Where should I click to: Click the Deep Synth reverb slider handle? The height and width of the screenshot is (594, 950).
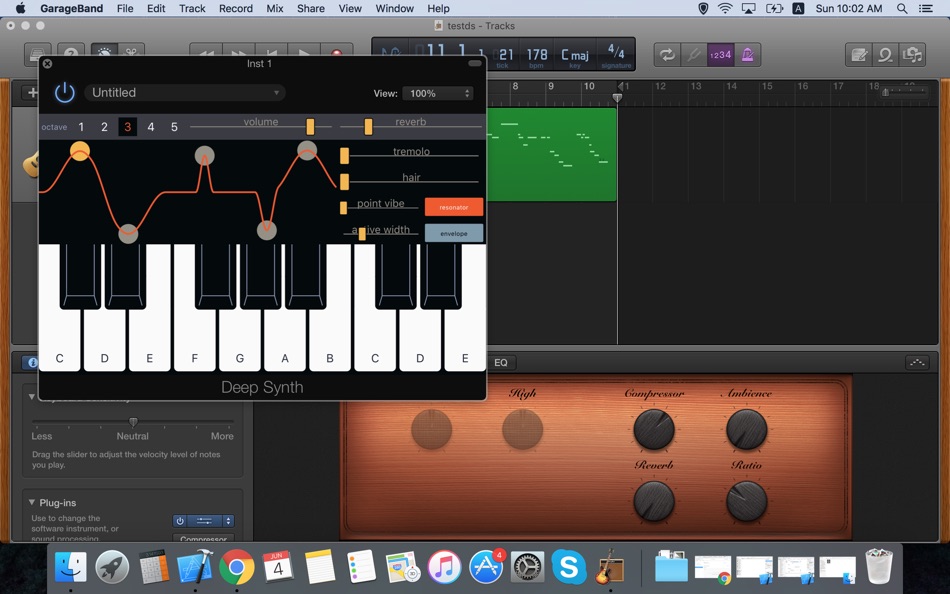pos(368,126)
